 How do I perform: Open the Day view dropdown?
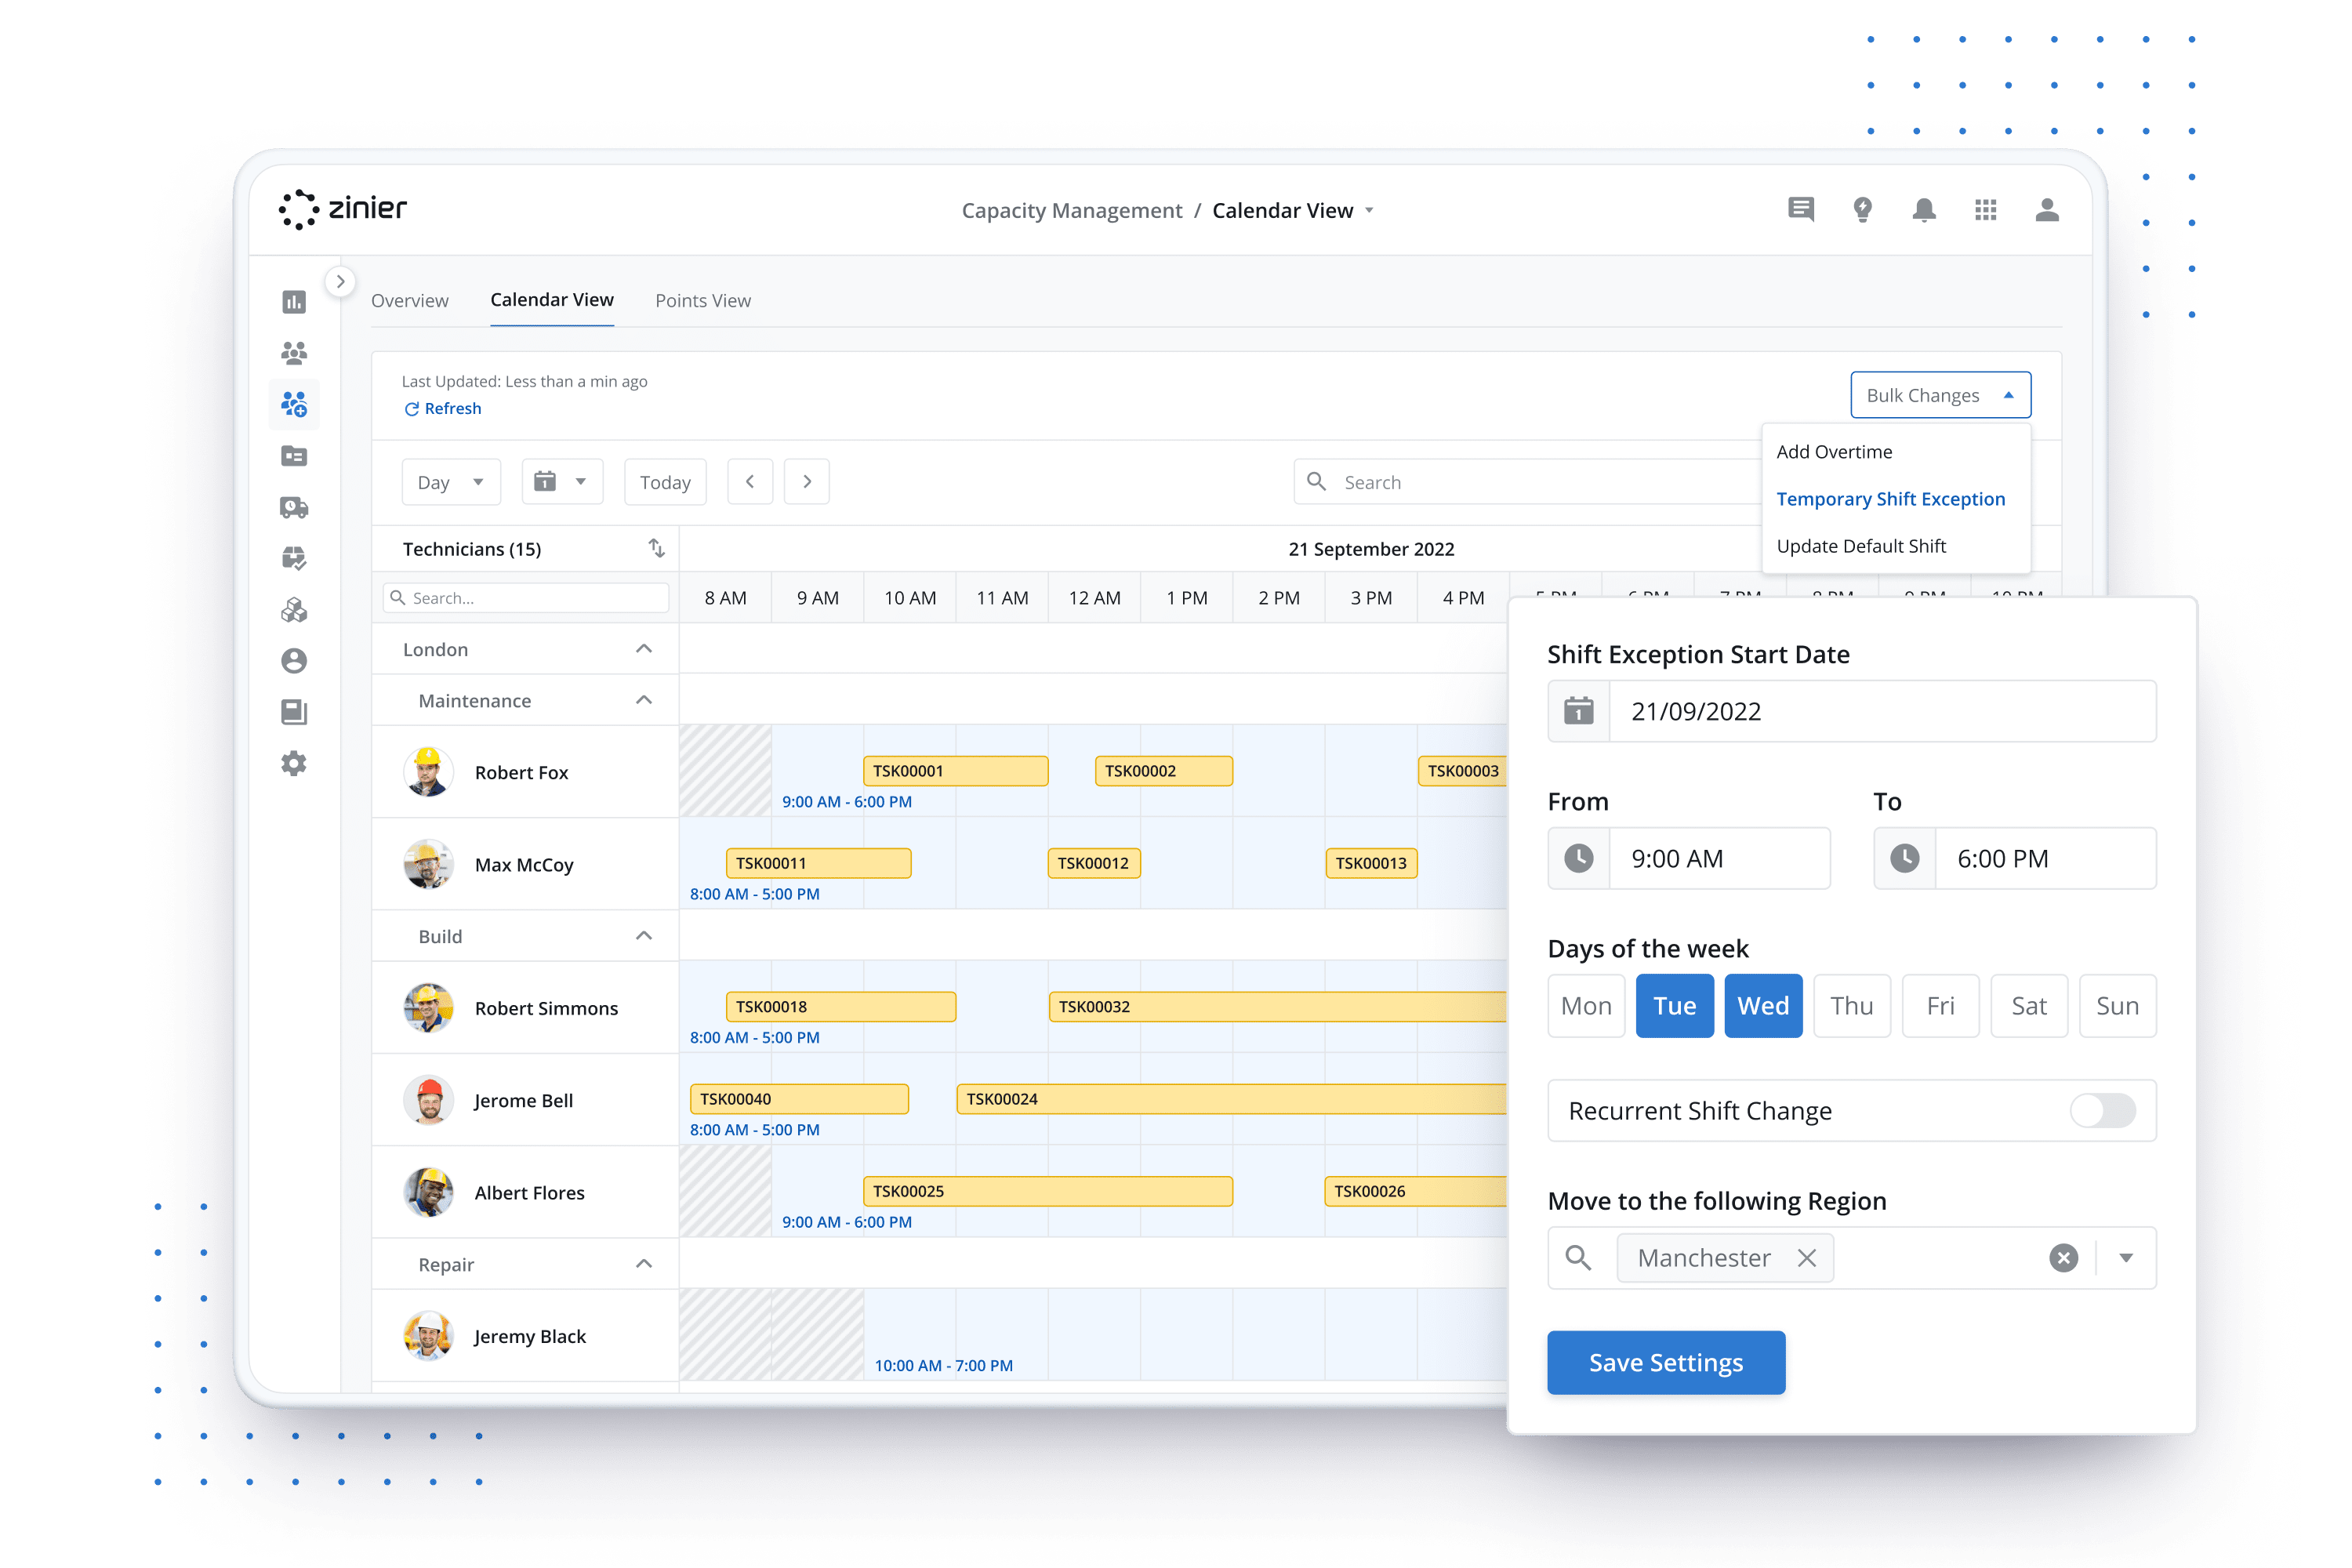pyautogui.click(x=450, y=481)
